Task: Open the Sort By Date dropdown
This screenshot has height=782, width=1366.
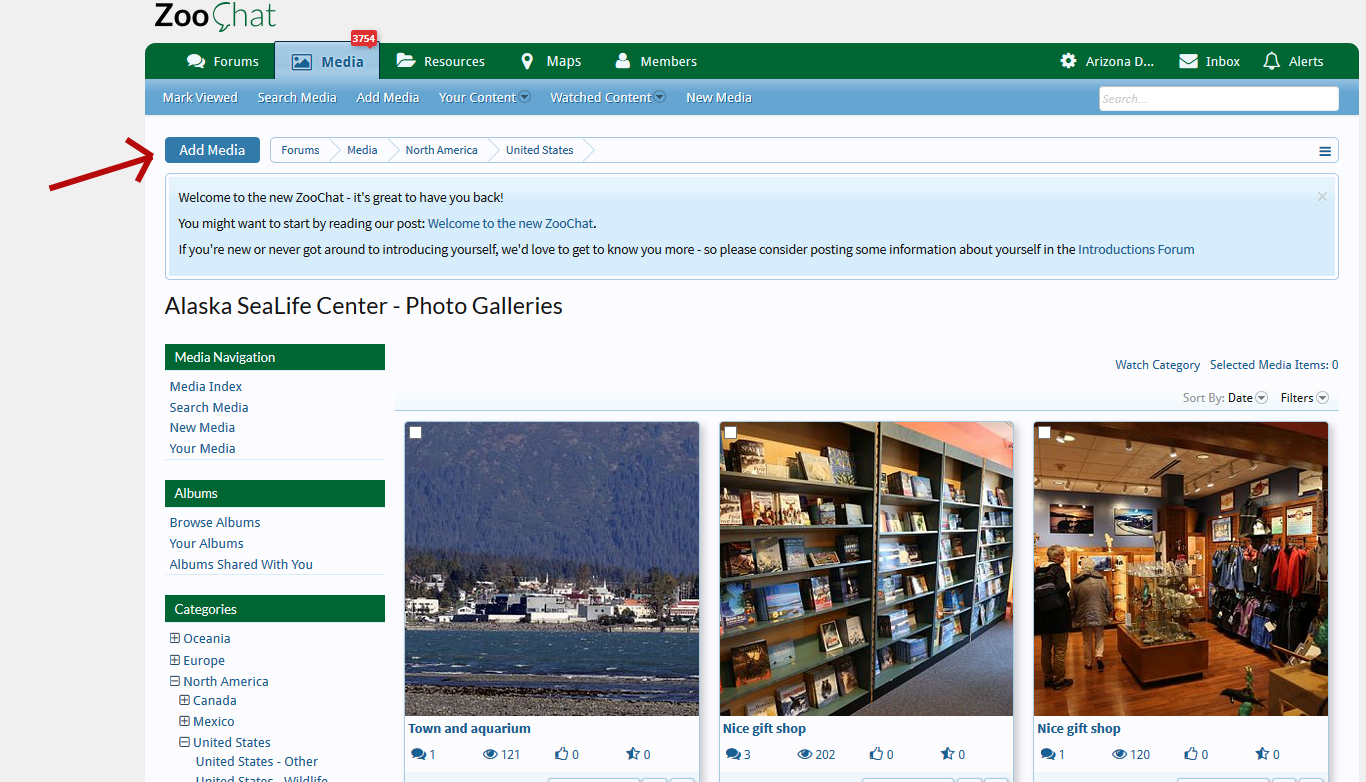Action: pos(1247,398)
